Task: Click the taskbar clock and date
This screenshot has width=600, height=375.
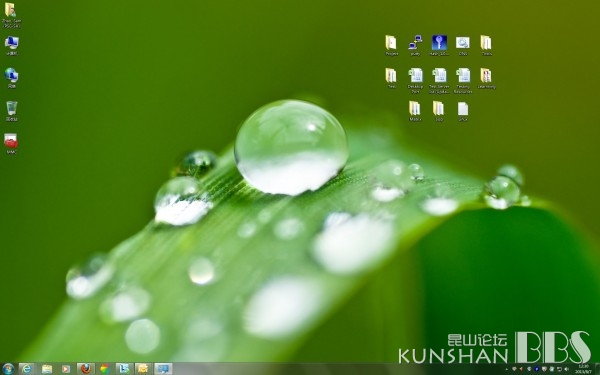Action: click(584, 369)
